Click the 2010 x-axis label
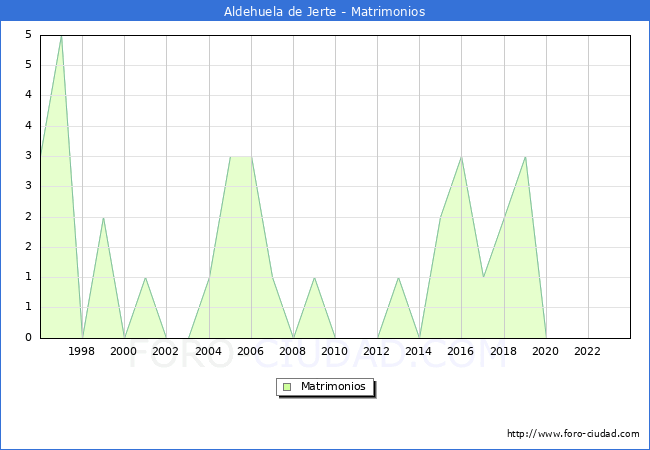 coord(335,351)
